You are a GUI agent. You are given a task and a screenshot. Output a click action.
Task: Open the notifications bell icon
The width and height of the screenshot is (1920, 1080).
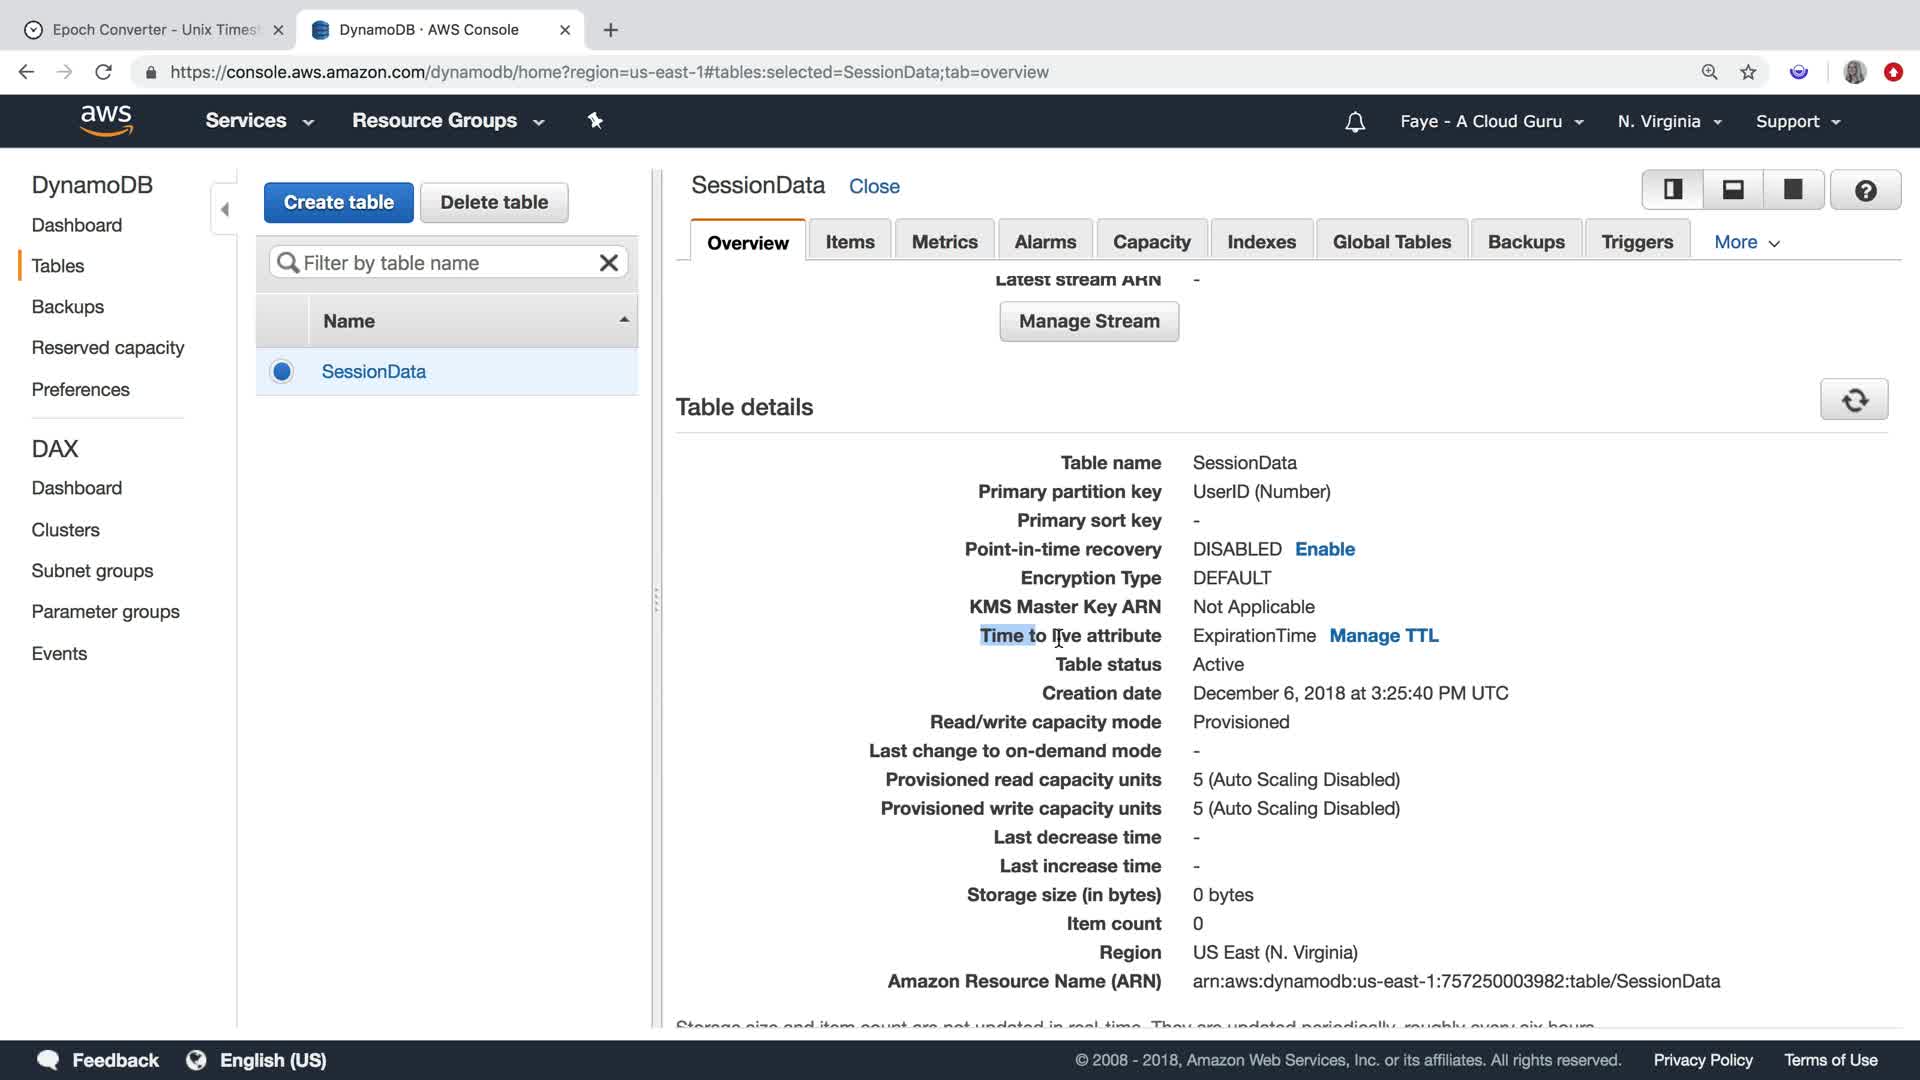(x=1355, y=122)
